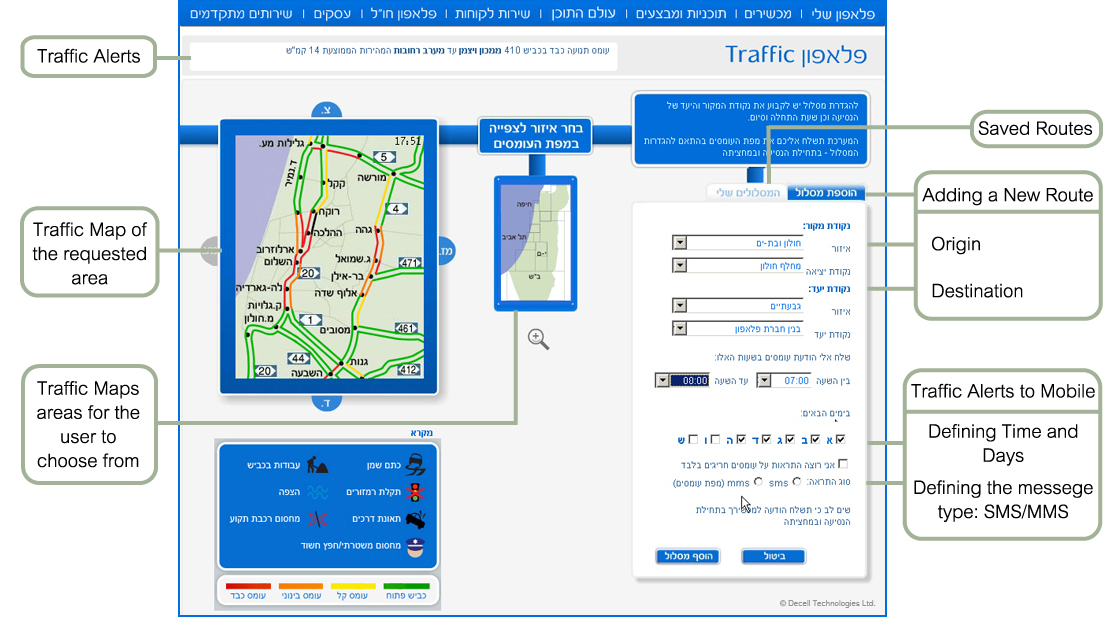Screen dimensions: 1116x617
Task: Click the magnifier zoom icon below the mini map
Action: 538,339
